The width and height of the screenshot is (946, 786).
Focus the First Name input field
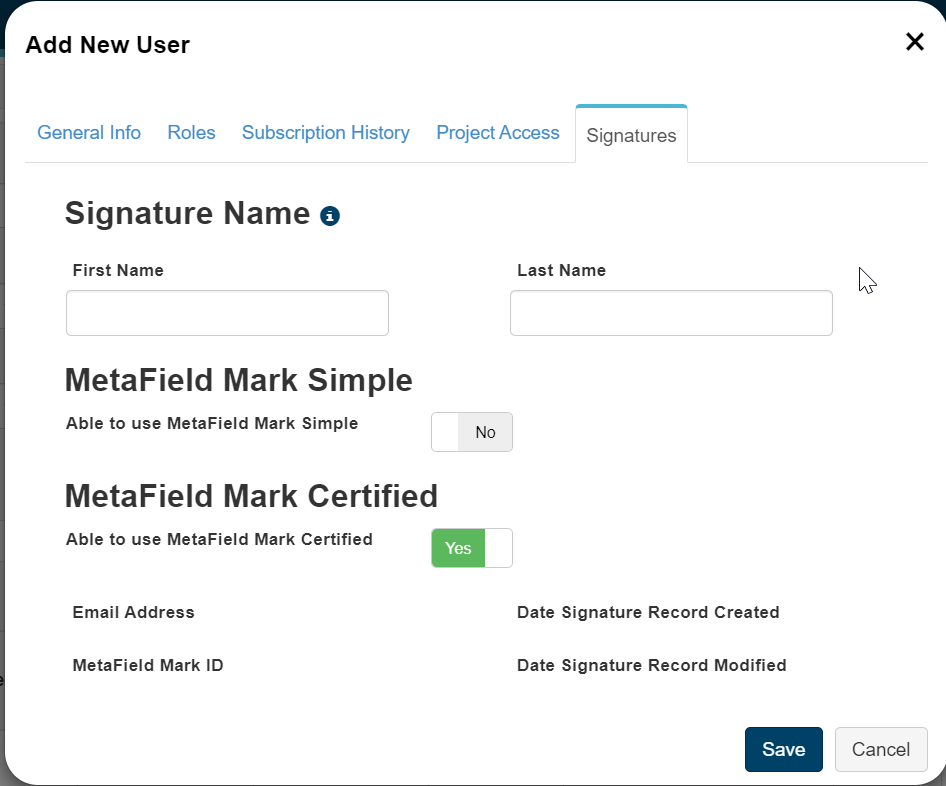tap(227, 313)
